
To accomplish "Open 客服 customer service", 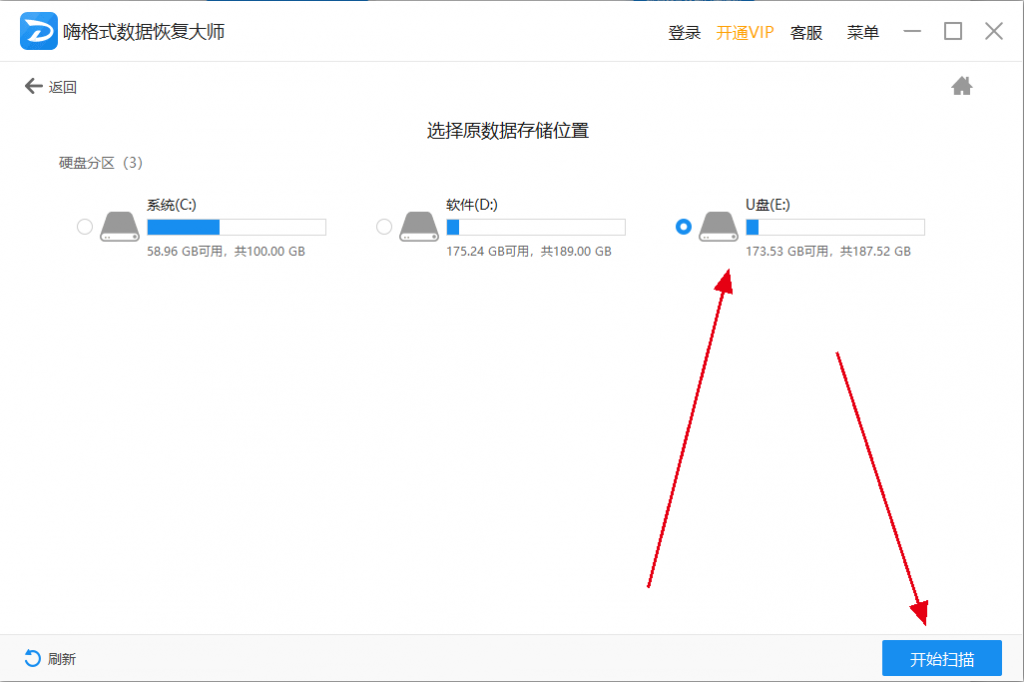I will (x=806, y=33).
